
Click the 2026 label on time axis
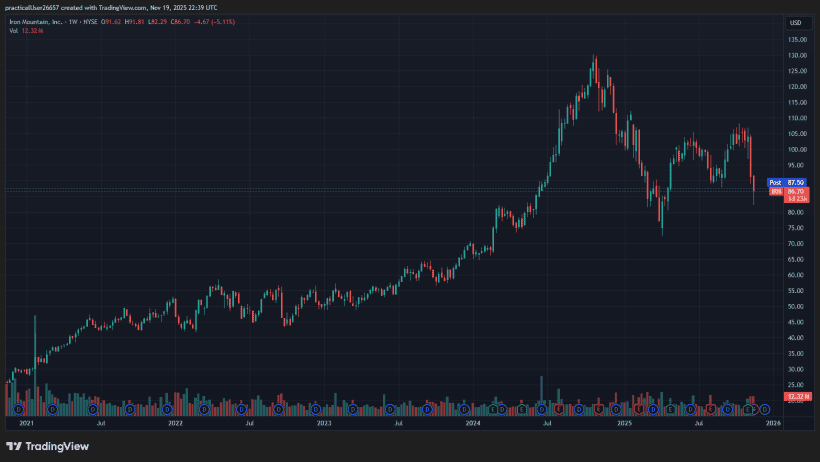[x=772, y=424]
